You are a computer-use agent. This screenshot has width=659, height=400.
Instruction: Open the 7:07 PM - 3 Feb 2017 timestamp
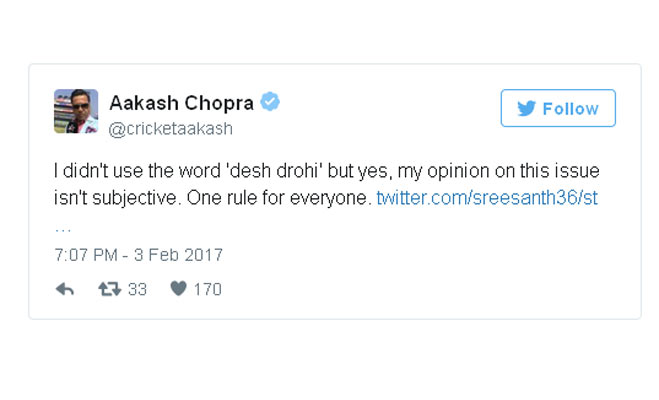click(138, 254)
